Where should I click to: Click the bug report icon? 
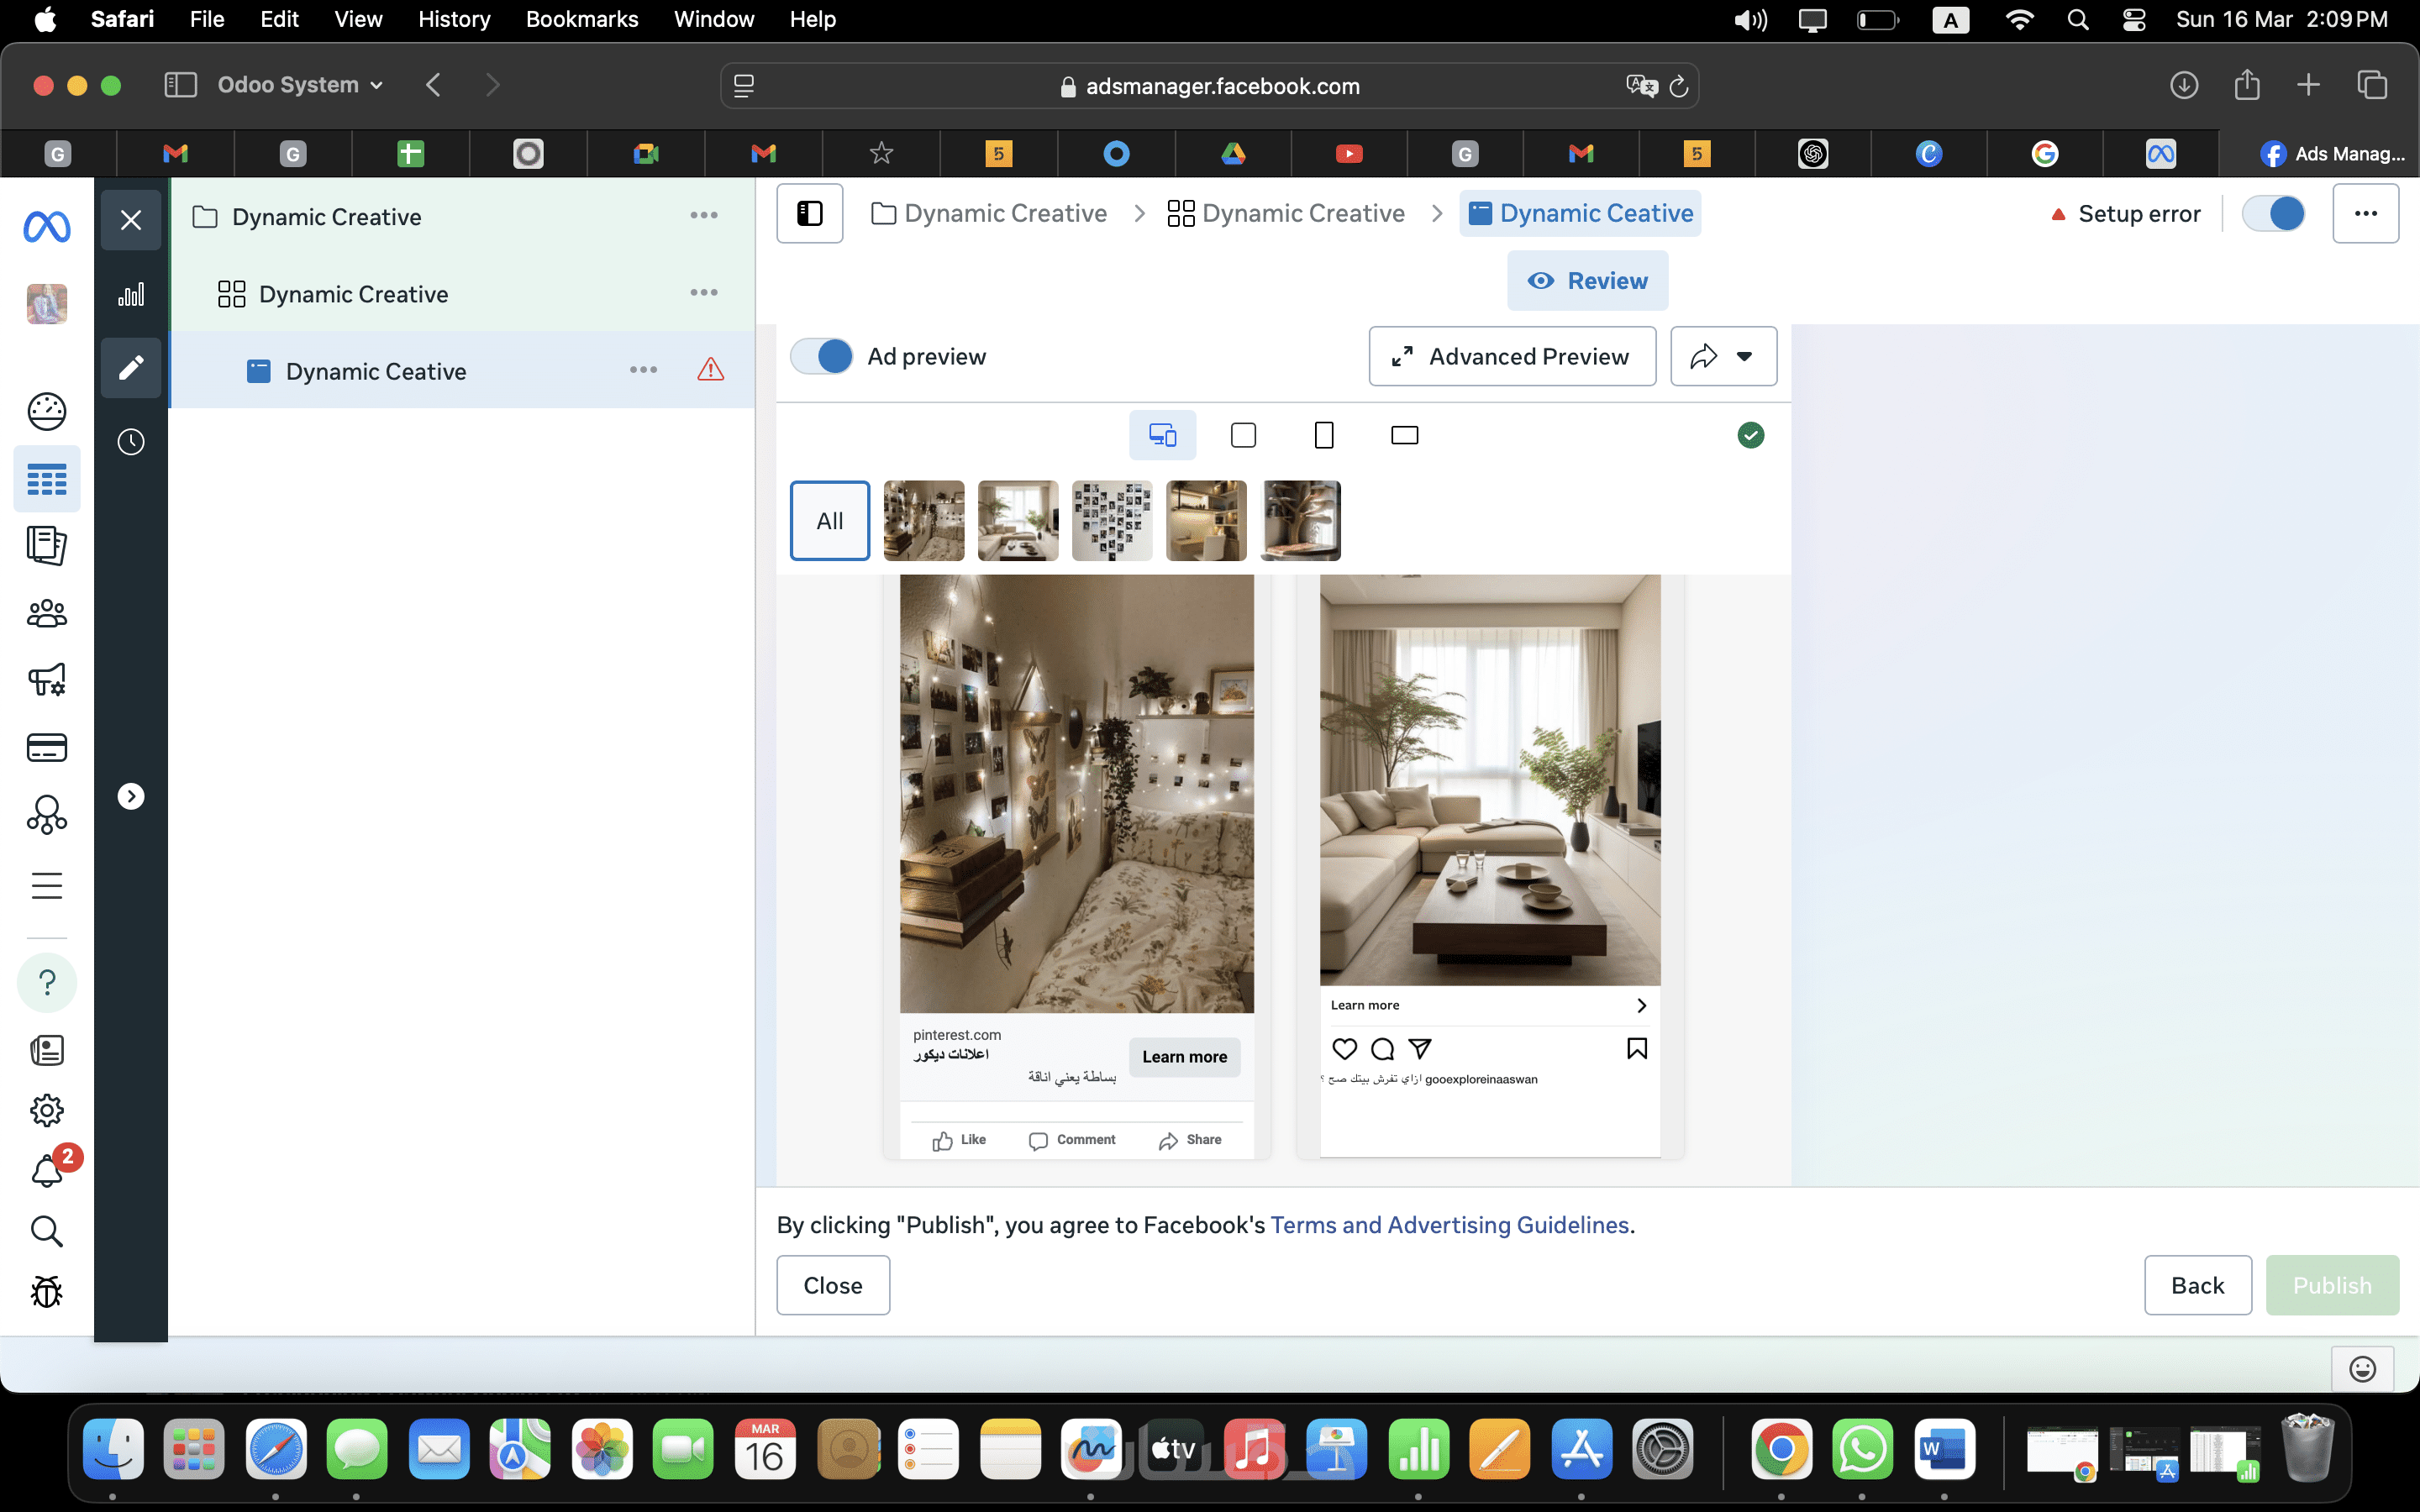(47, 1291)
